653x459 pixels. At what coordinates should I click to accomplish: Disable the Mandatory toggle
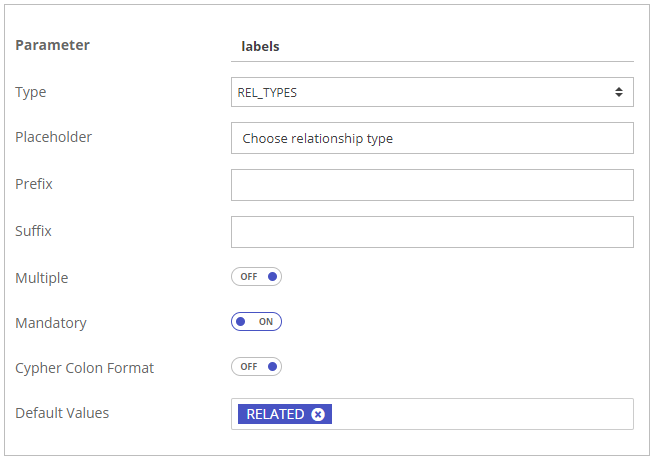pyautogui.click(x=256, y=322)
